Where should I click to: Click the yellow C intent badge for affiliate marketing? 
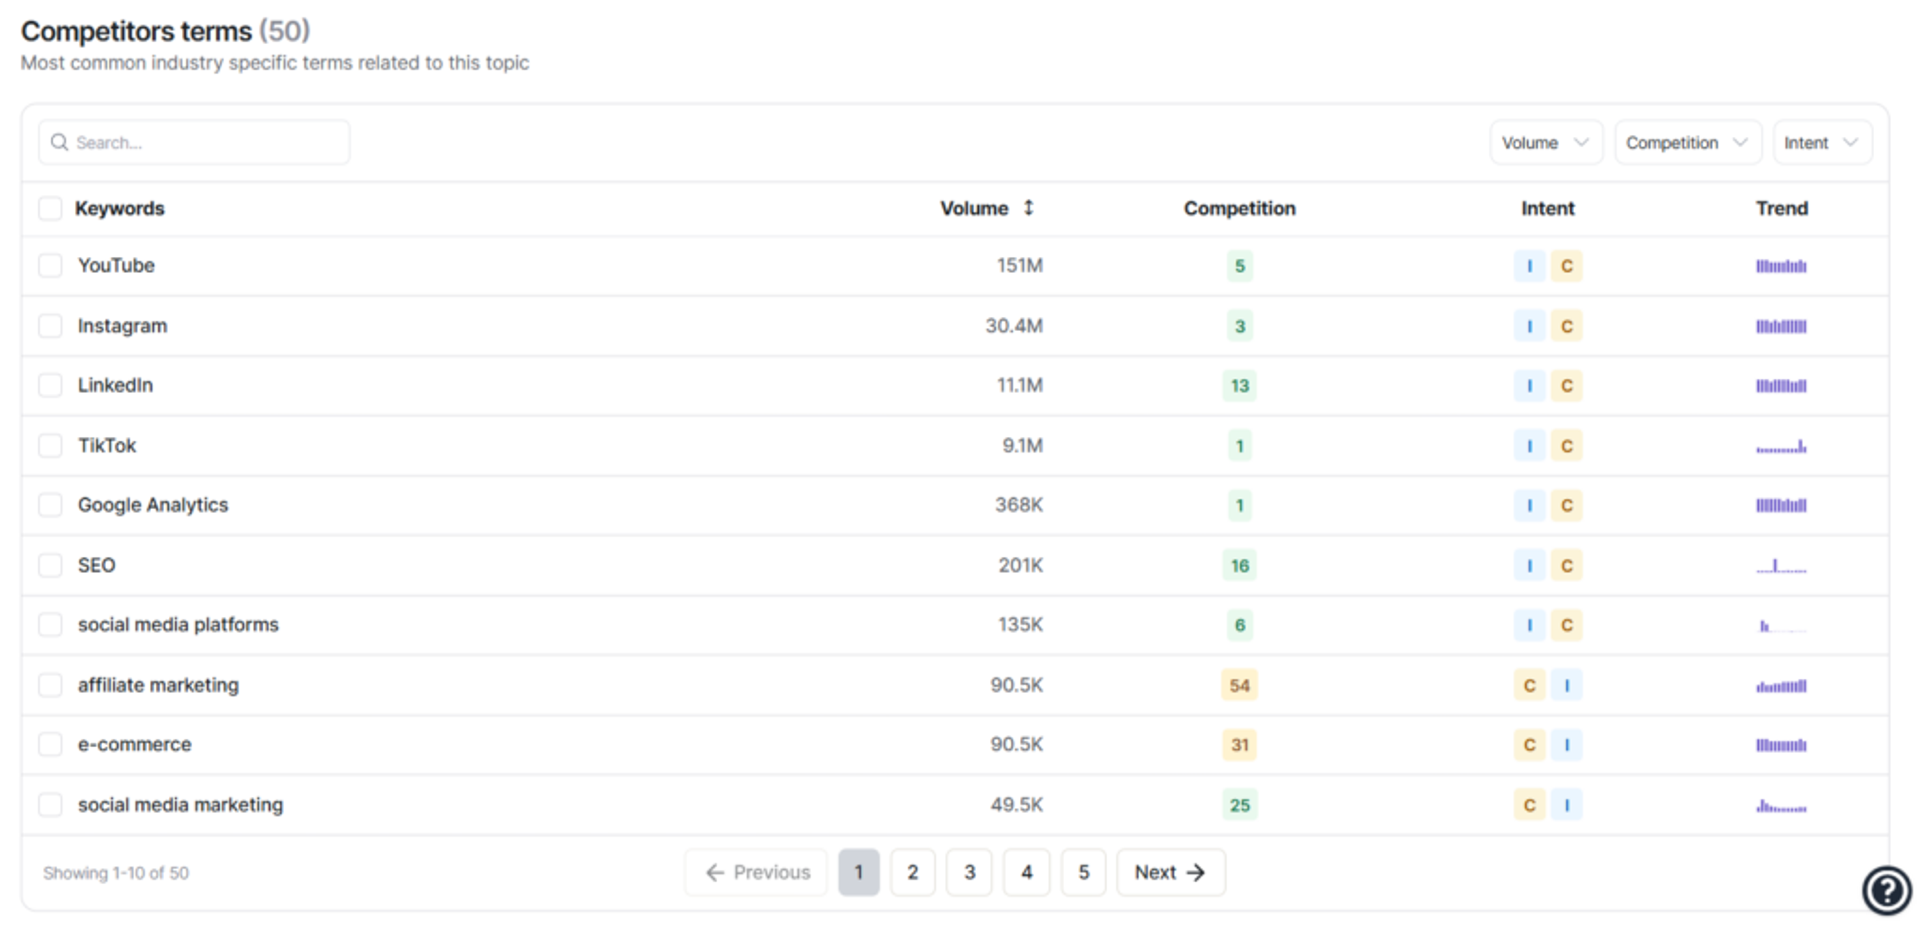click(1529, 685)
